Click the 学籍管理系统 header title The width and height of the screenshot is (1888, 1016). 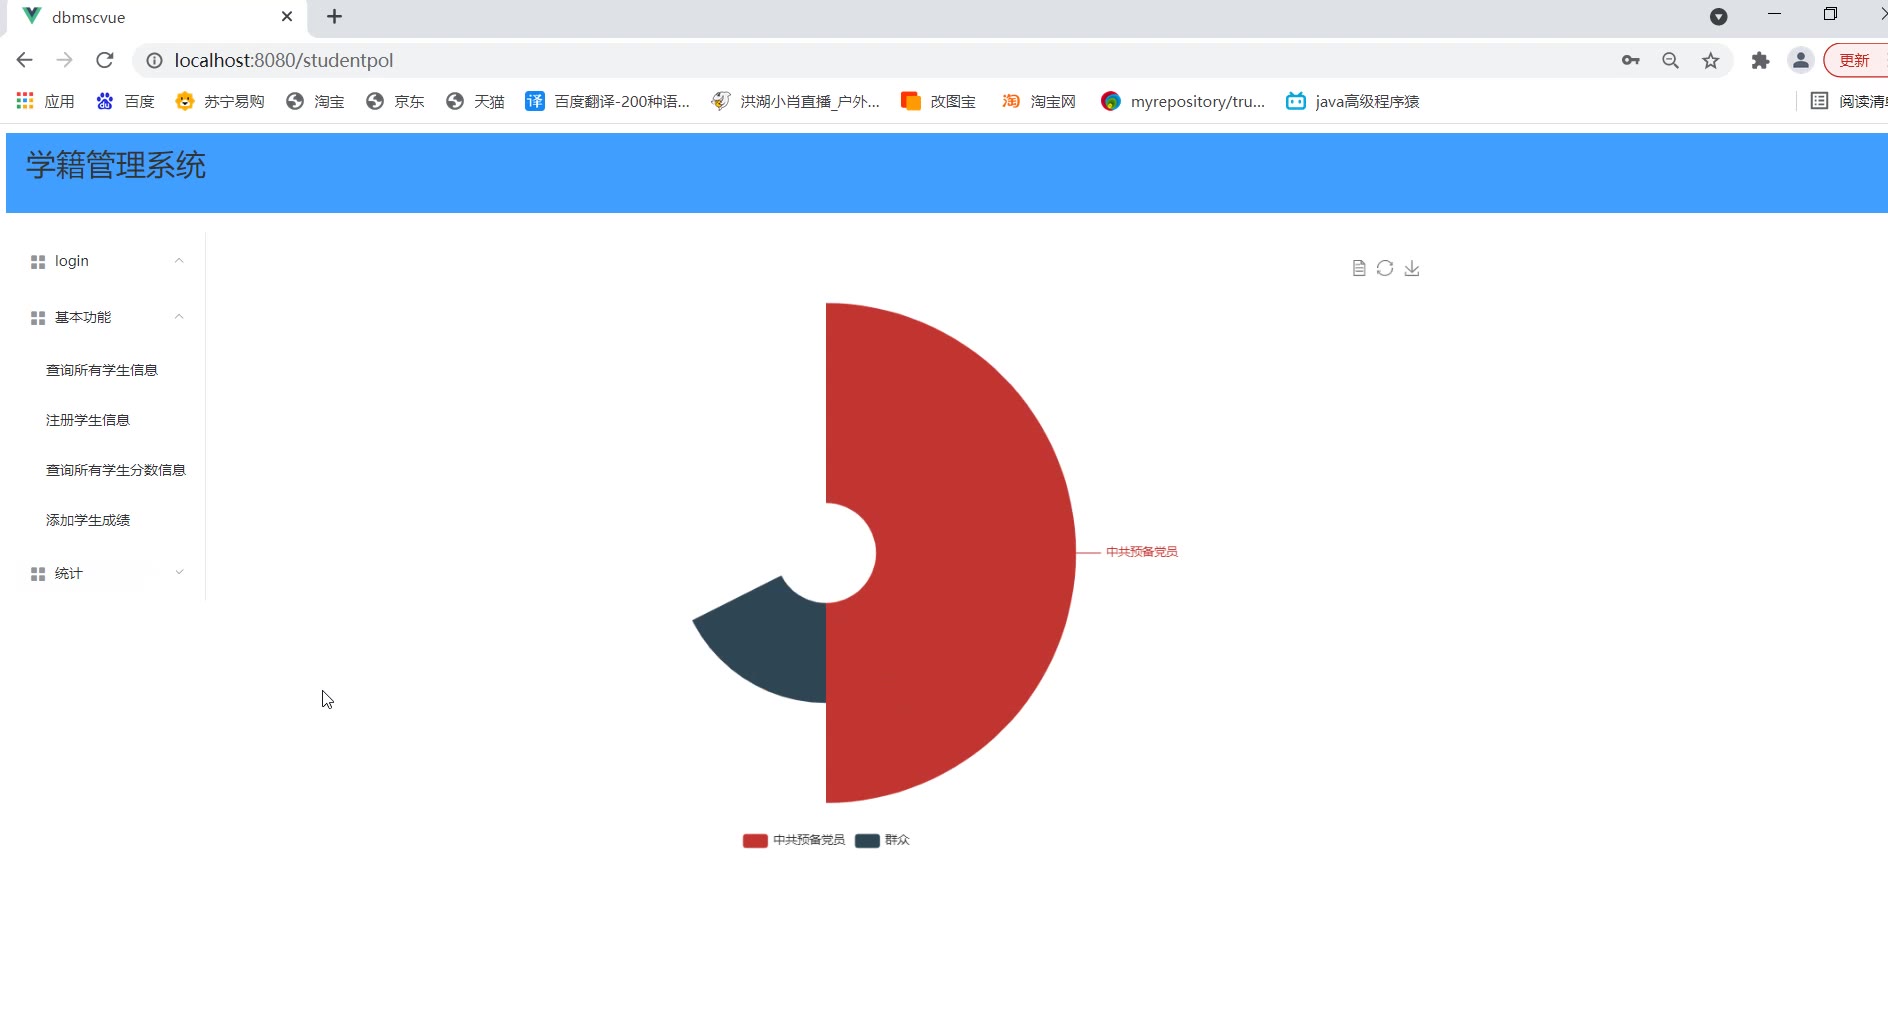pos(116,165)
